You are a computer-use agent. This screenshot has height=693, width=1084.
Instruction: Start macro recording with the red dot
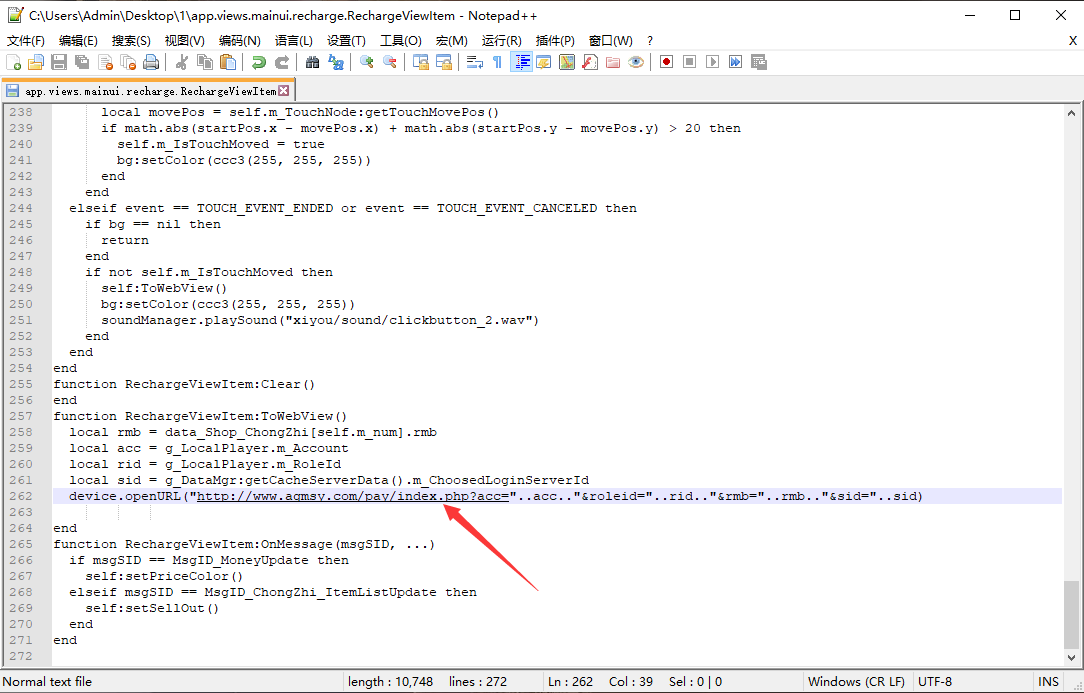(x=666, y=62)
